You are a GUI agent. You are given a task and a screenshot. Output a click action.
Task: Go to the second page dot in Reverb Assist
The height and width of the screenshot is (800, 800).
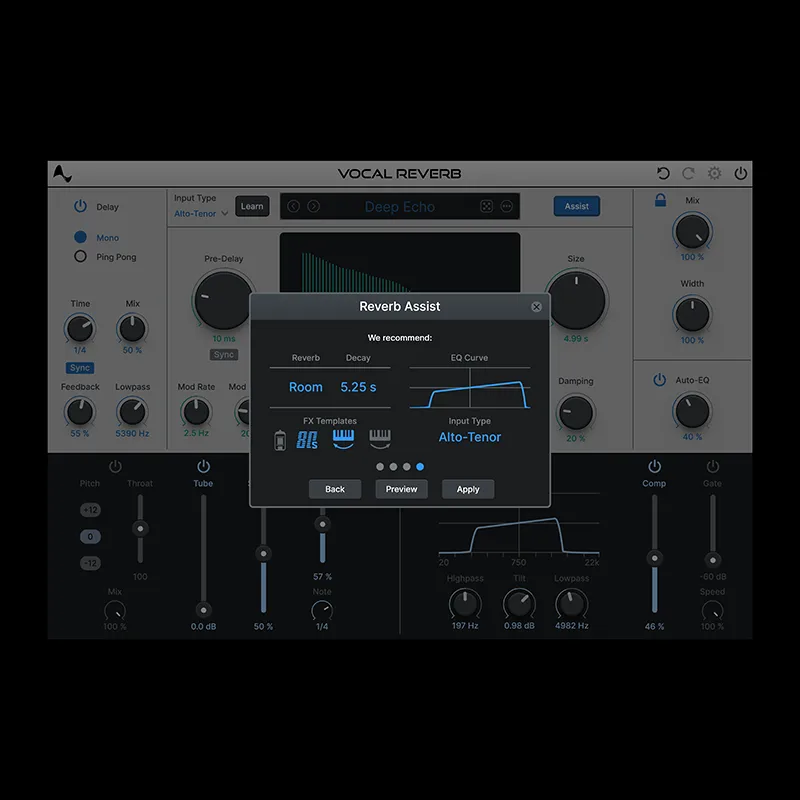(393, 466)
